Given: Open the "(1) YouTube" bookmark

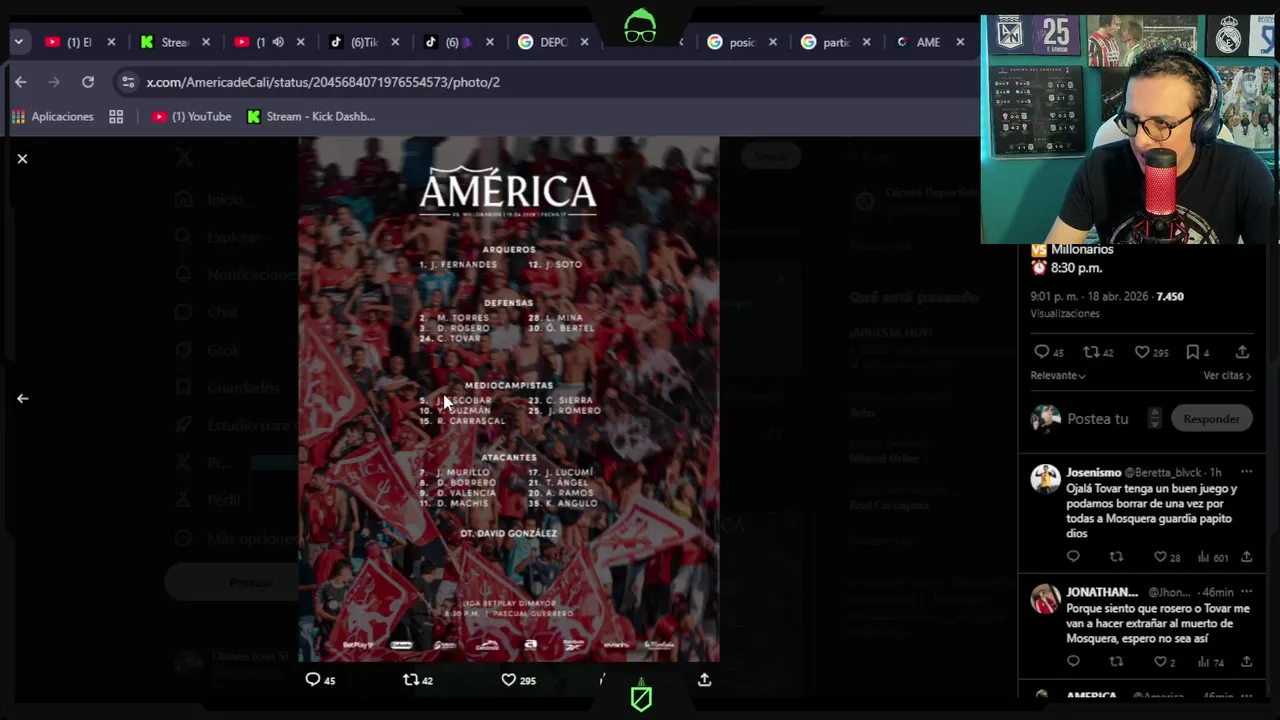Looking at the screenshot, I should 192,117.
